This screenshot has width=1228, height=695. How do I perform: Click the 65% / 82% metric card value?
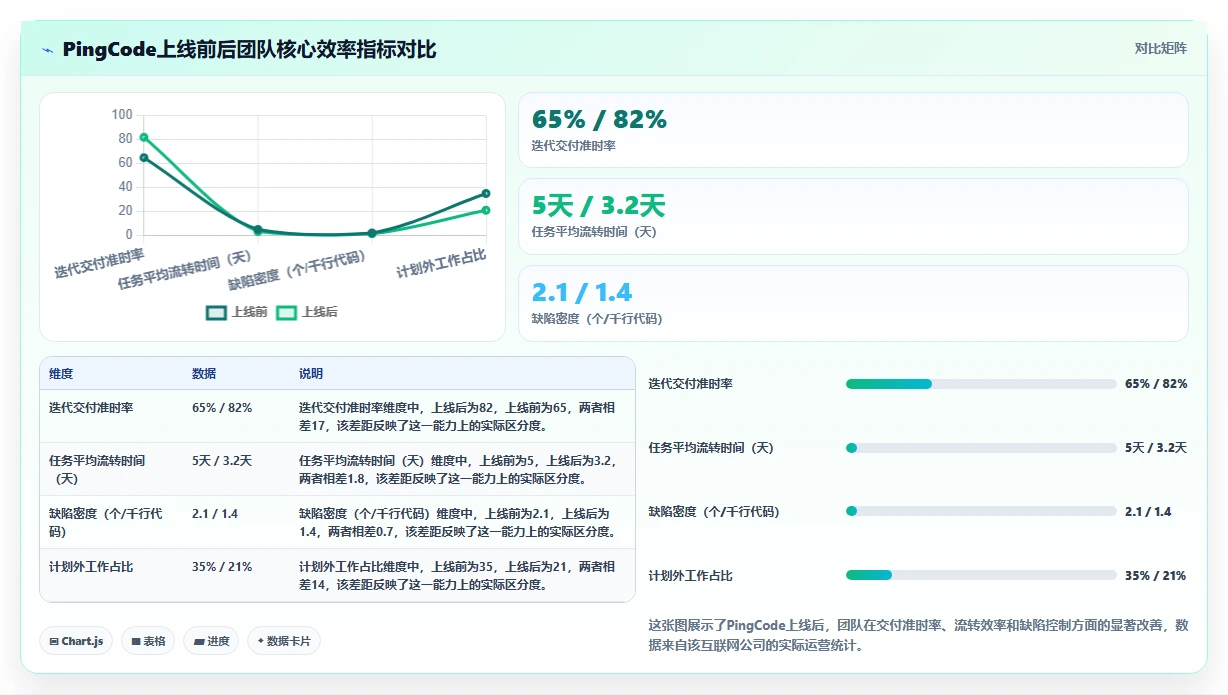point(599,119)
